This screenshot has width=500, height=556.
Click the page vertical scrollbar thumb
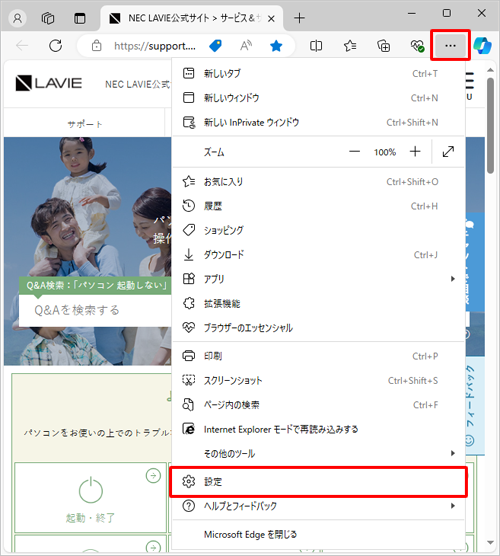pos(490,126)
